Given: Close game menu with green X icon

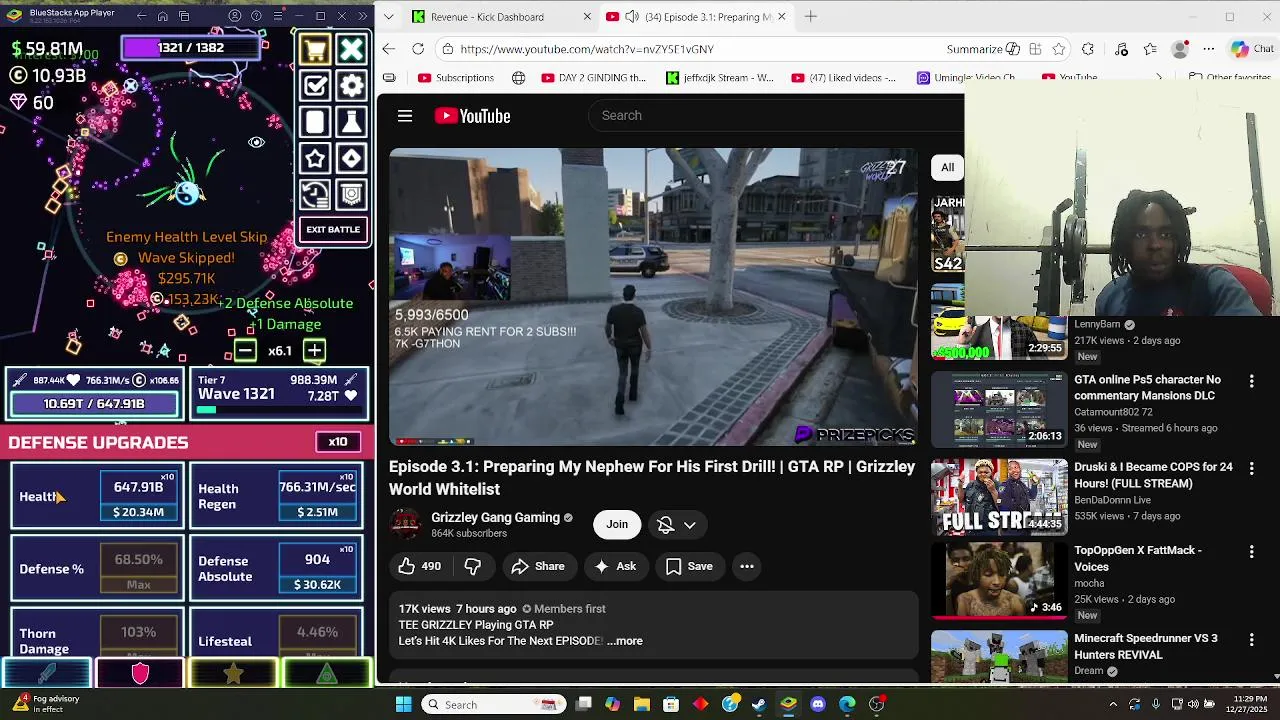Looking at the screenshot, I should [351, 49].
